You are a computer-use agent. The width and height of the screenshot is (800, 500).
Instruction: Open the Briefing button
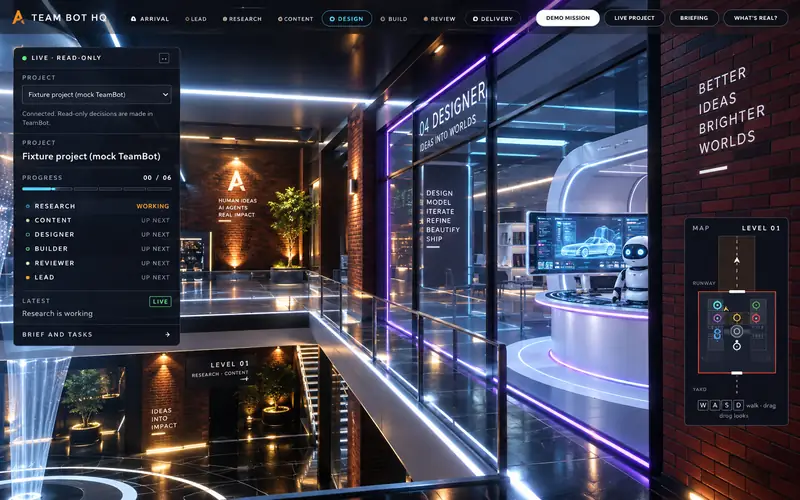coord(694,18)
